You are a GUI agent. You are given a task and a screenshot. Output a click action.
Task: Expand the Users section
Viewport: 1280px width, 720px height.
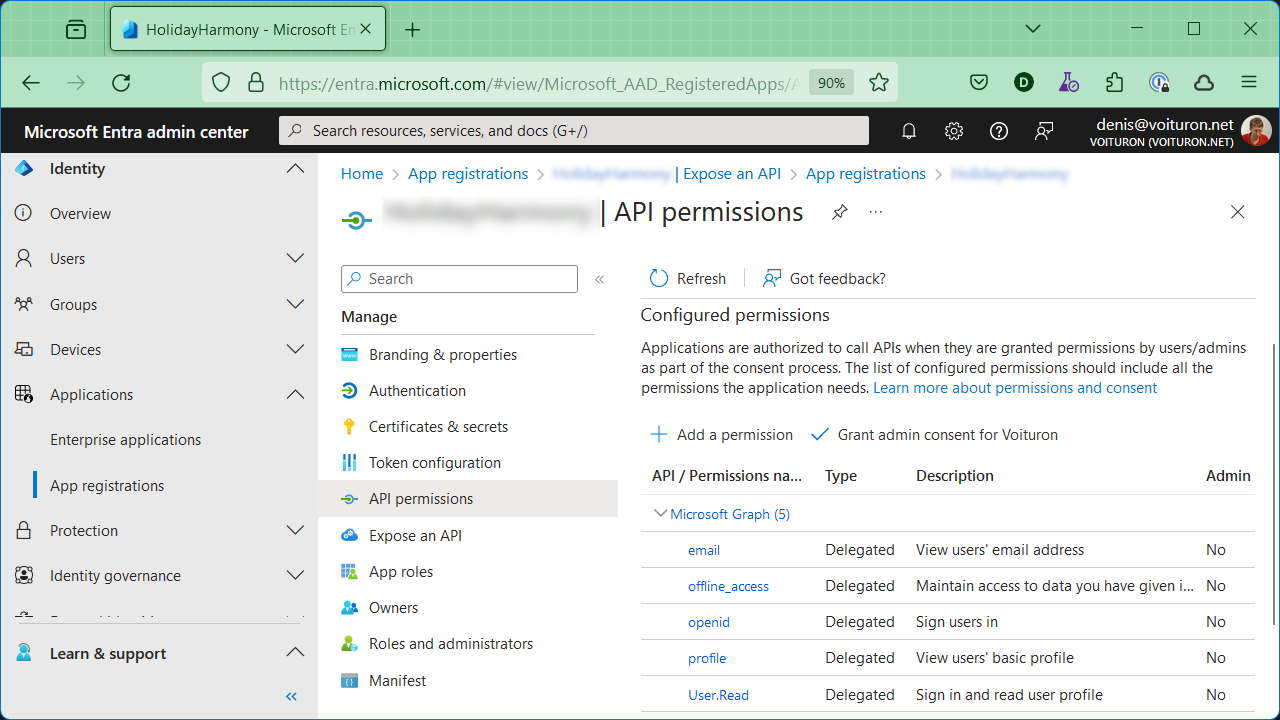click(295, 258)
